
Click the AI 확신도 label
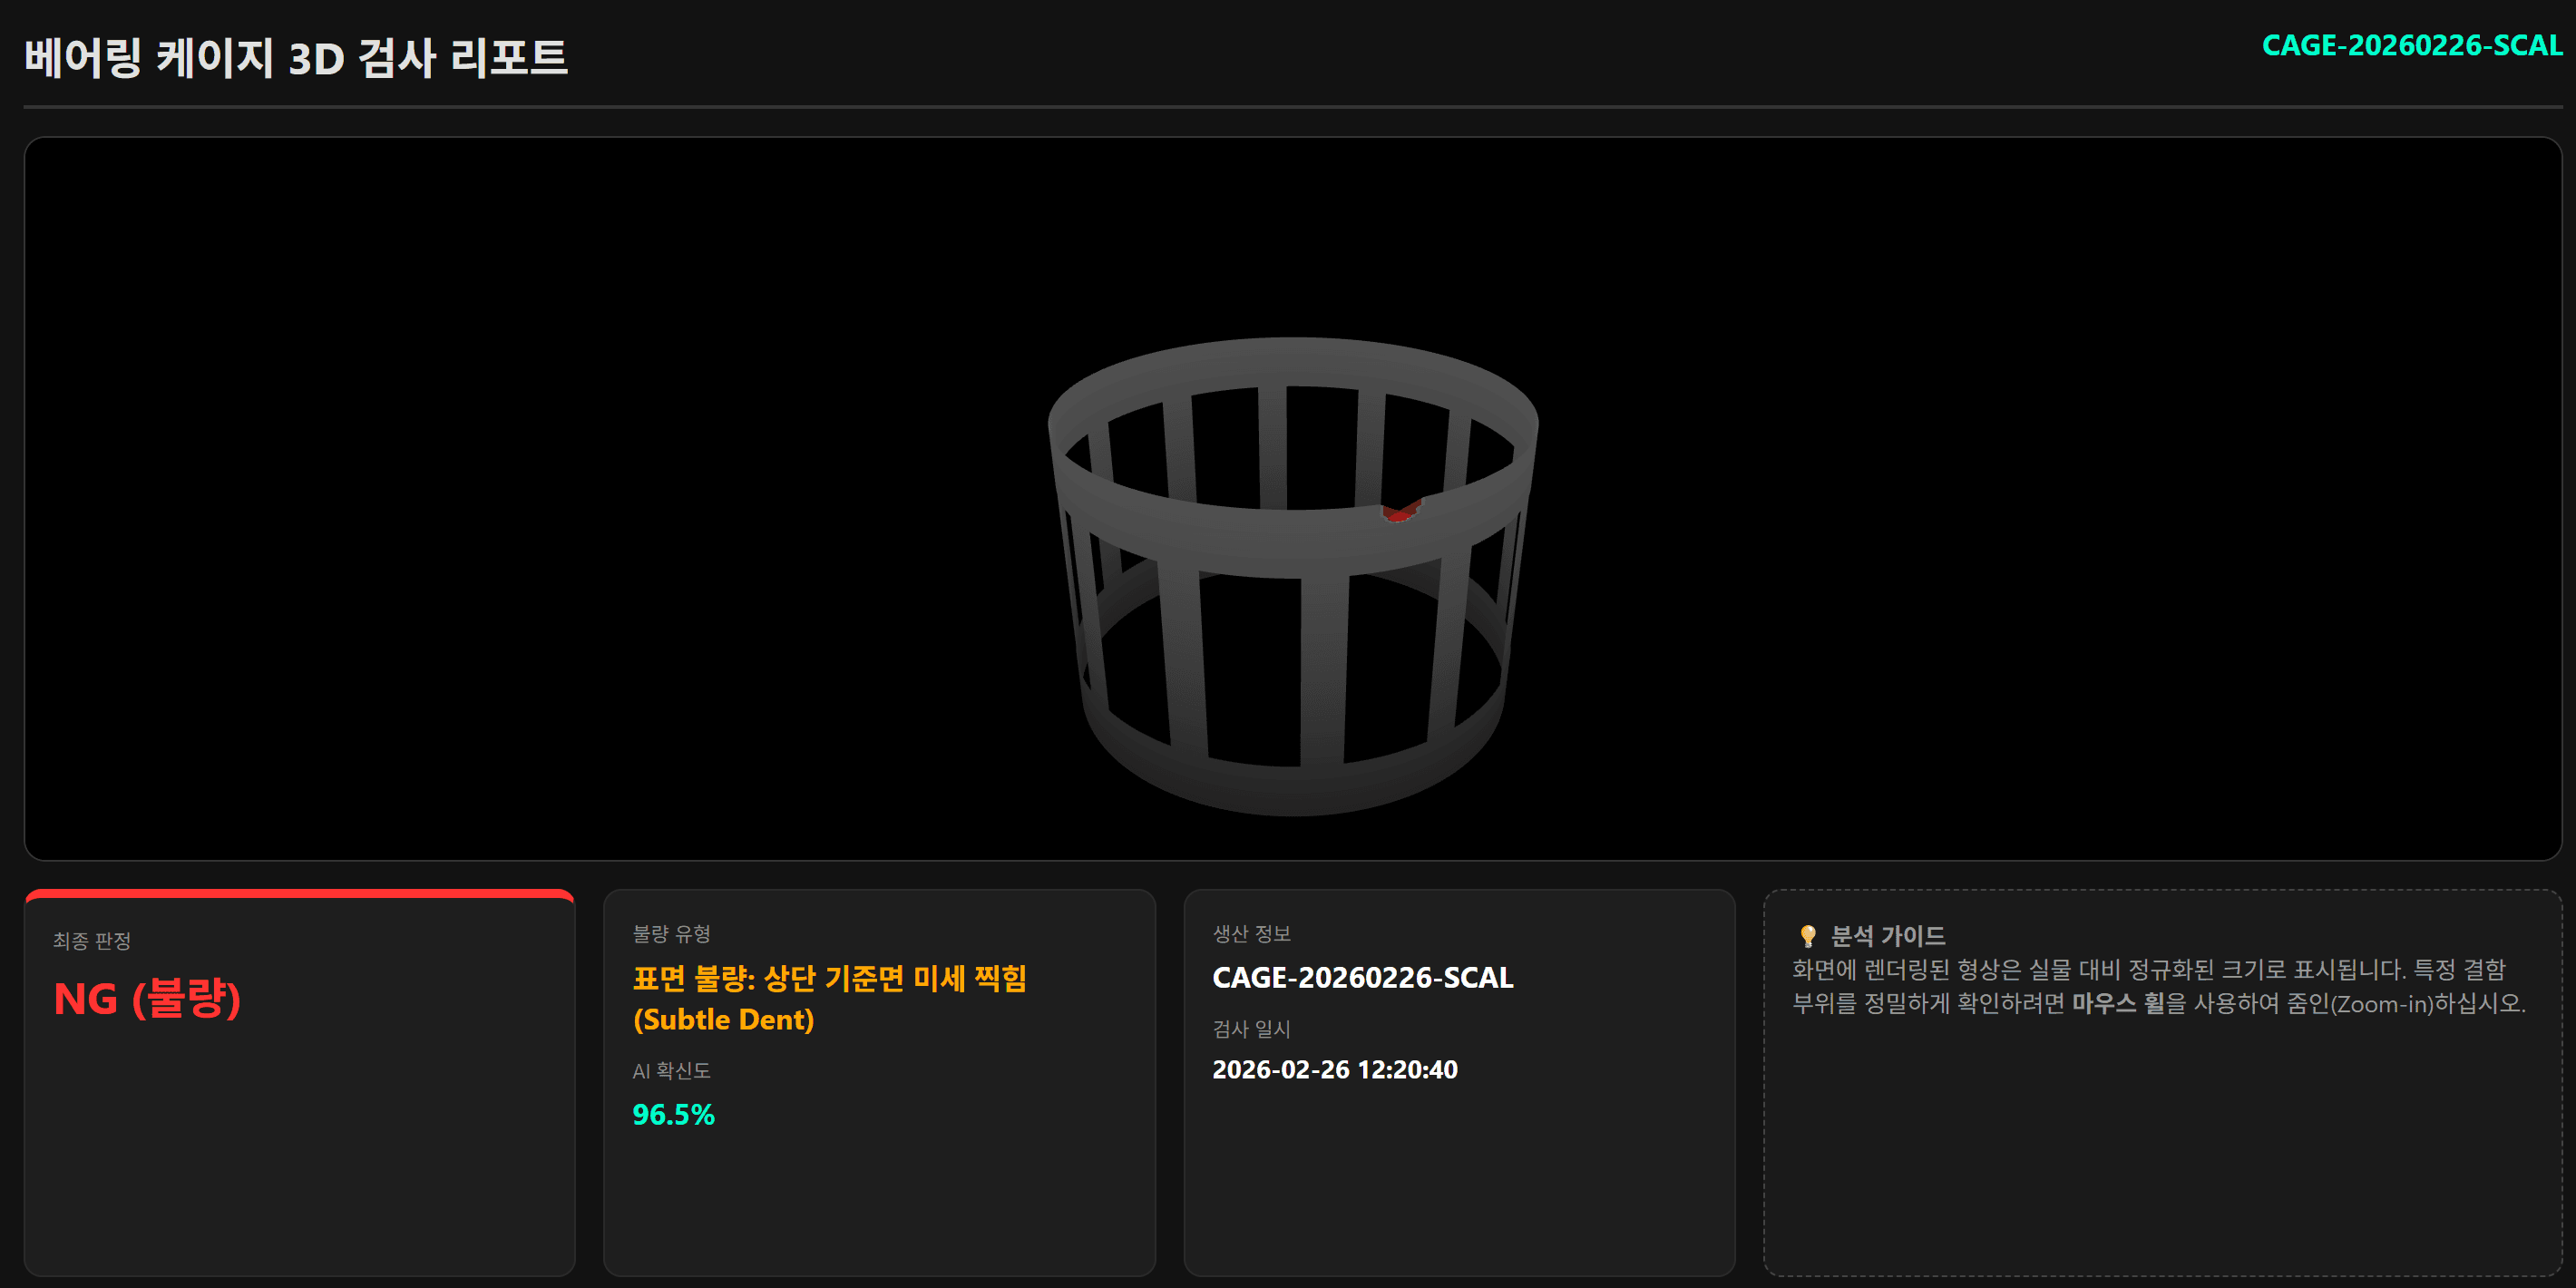coord(671,1070)
